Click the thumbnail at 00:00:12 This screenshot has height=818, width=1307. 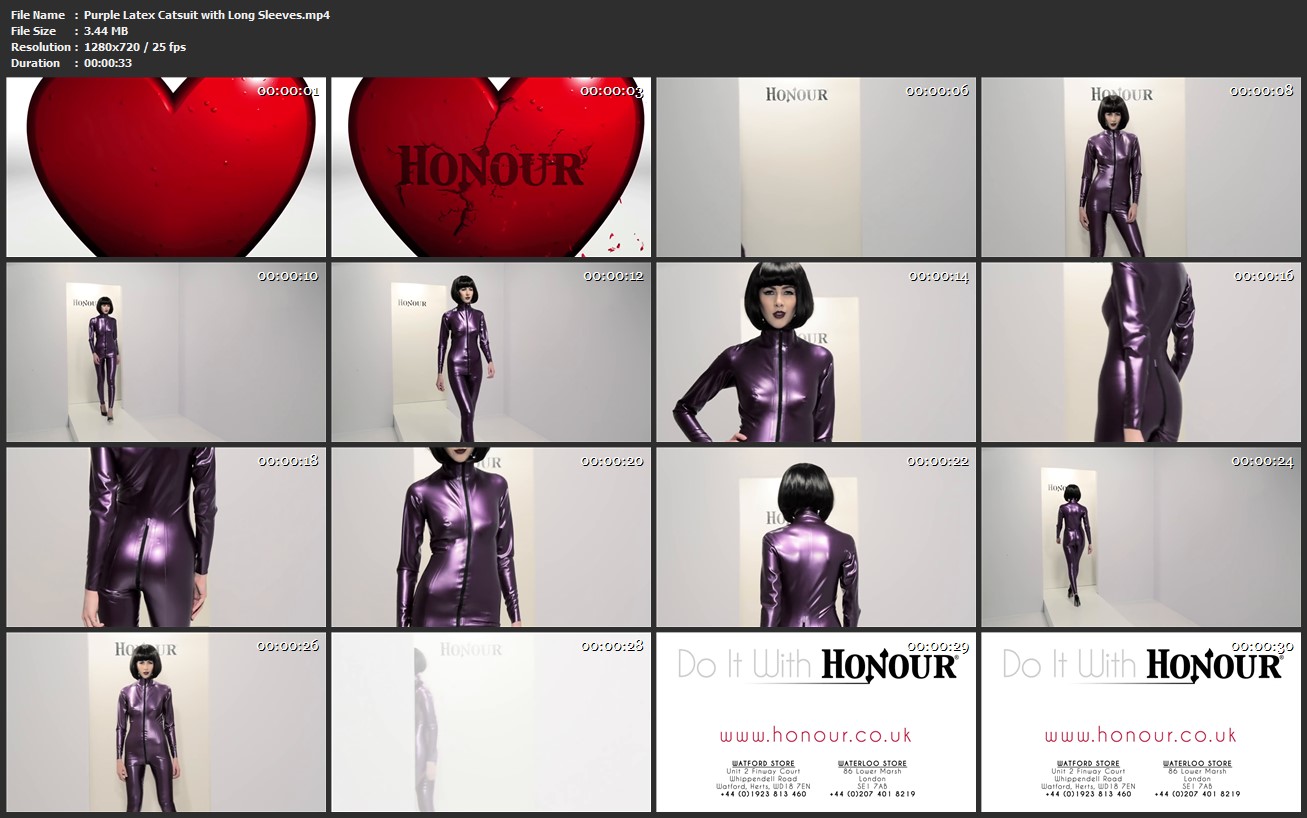point(491,352)
